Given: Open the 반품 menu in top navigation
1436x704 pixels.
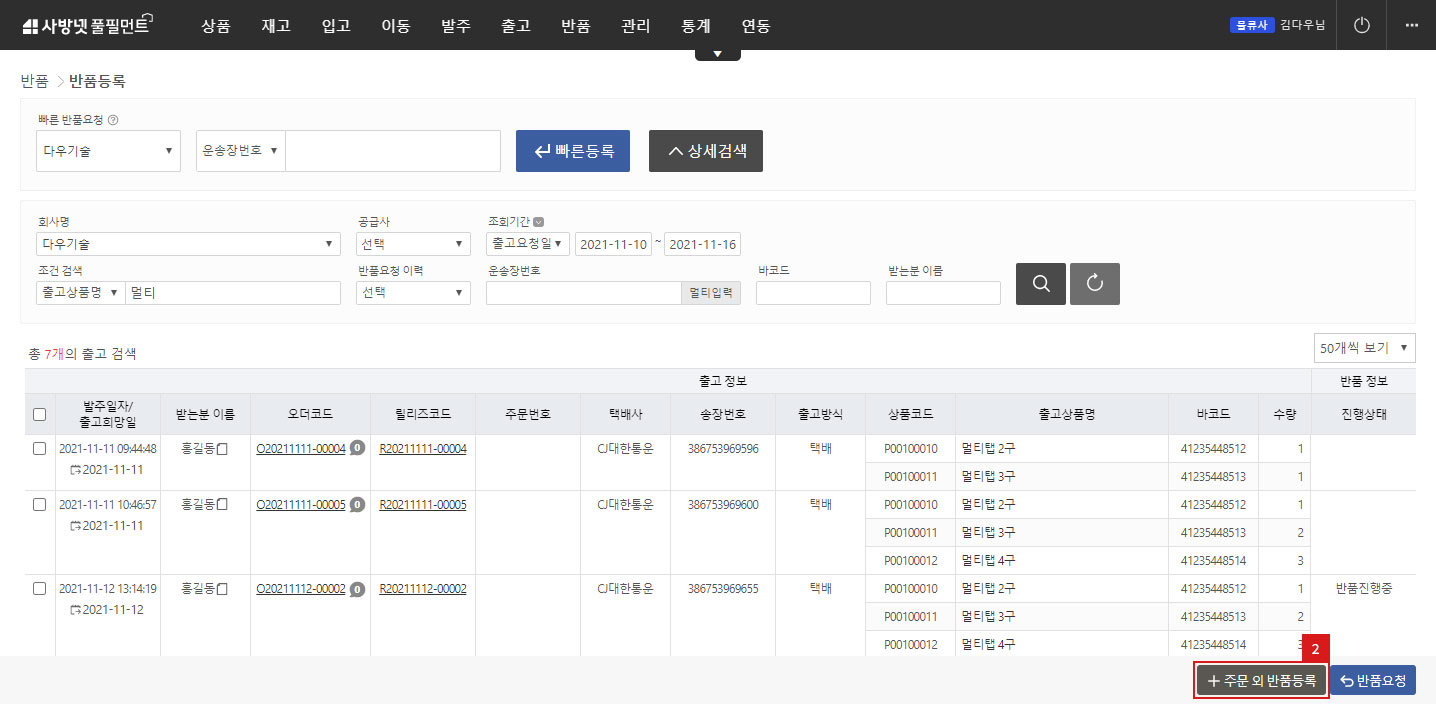Looking at the screenshot, I should coord(575,26).
